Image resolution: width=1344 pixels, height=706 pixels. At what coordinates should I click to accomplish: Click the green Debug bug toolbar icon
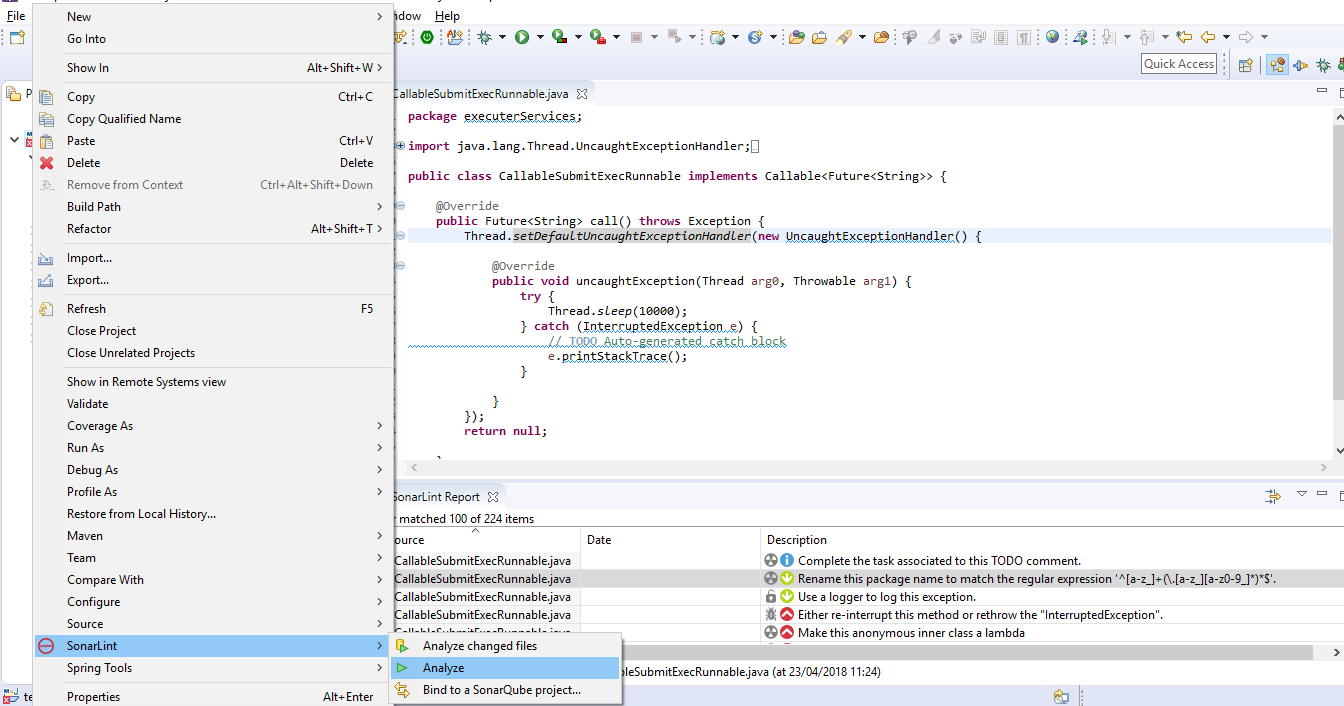coord(484,37)
